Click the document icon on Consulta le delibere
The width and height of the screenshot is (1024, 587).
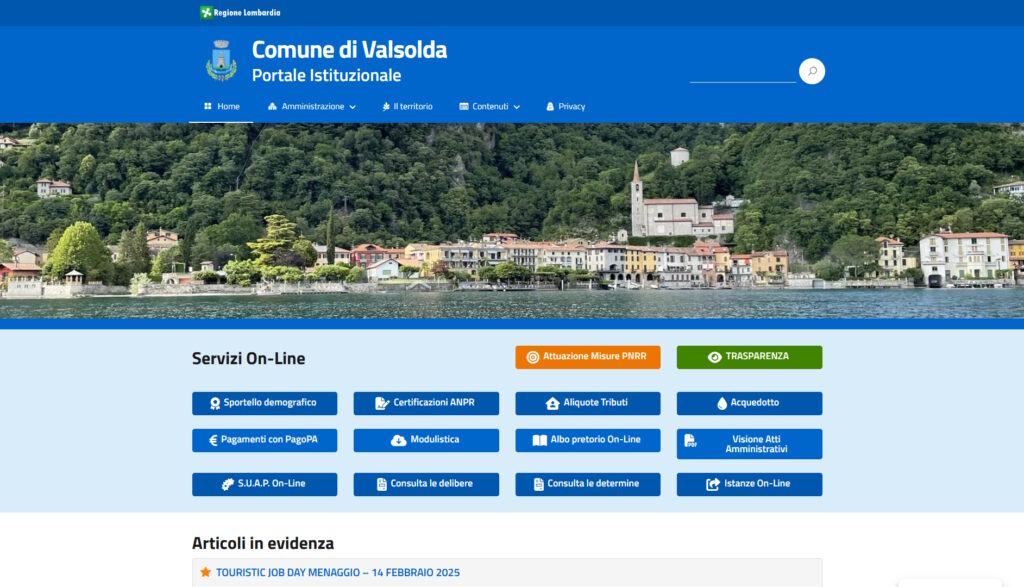382,484
